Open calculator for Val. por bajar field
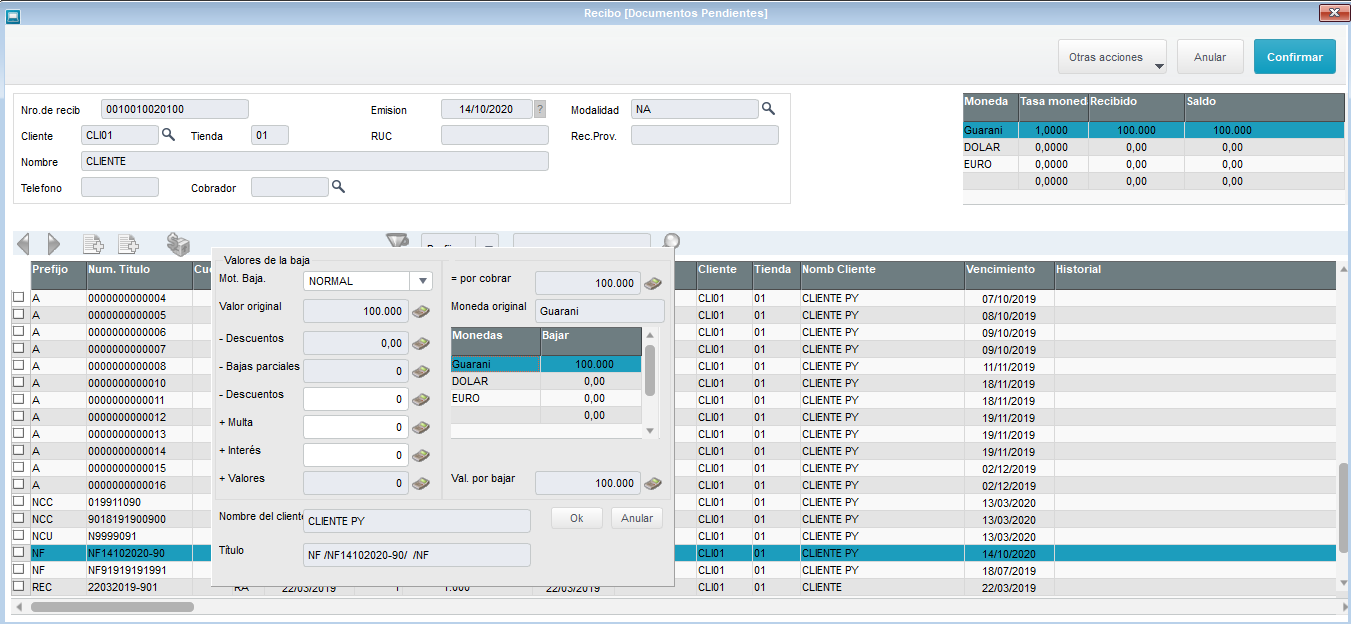Image resolution: width=1351 pixels, height=624 pixels. tap(653, 483)
